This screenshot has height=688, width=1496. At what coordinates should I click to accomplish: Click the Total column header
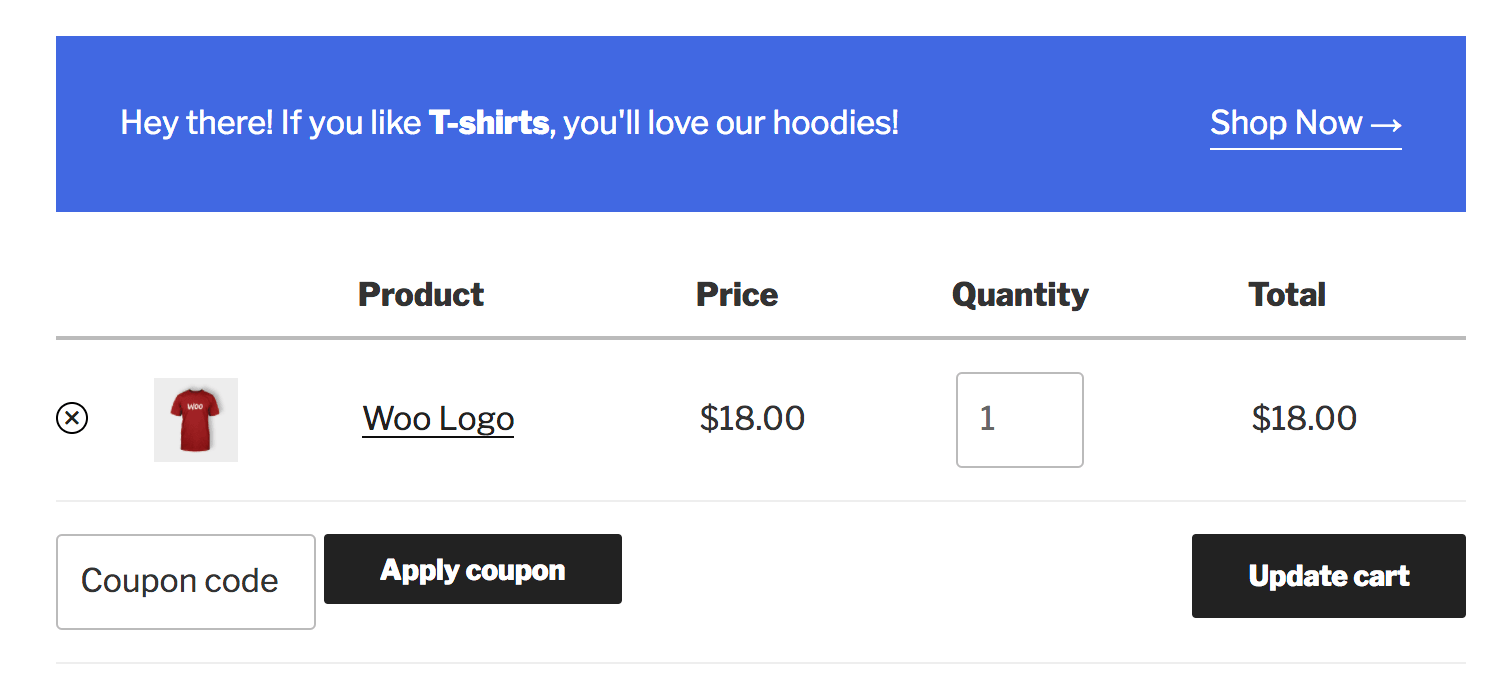point(1286,294)
